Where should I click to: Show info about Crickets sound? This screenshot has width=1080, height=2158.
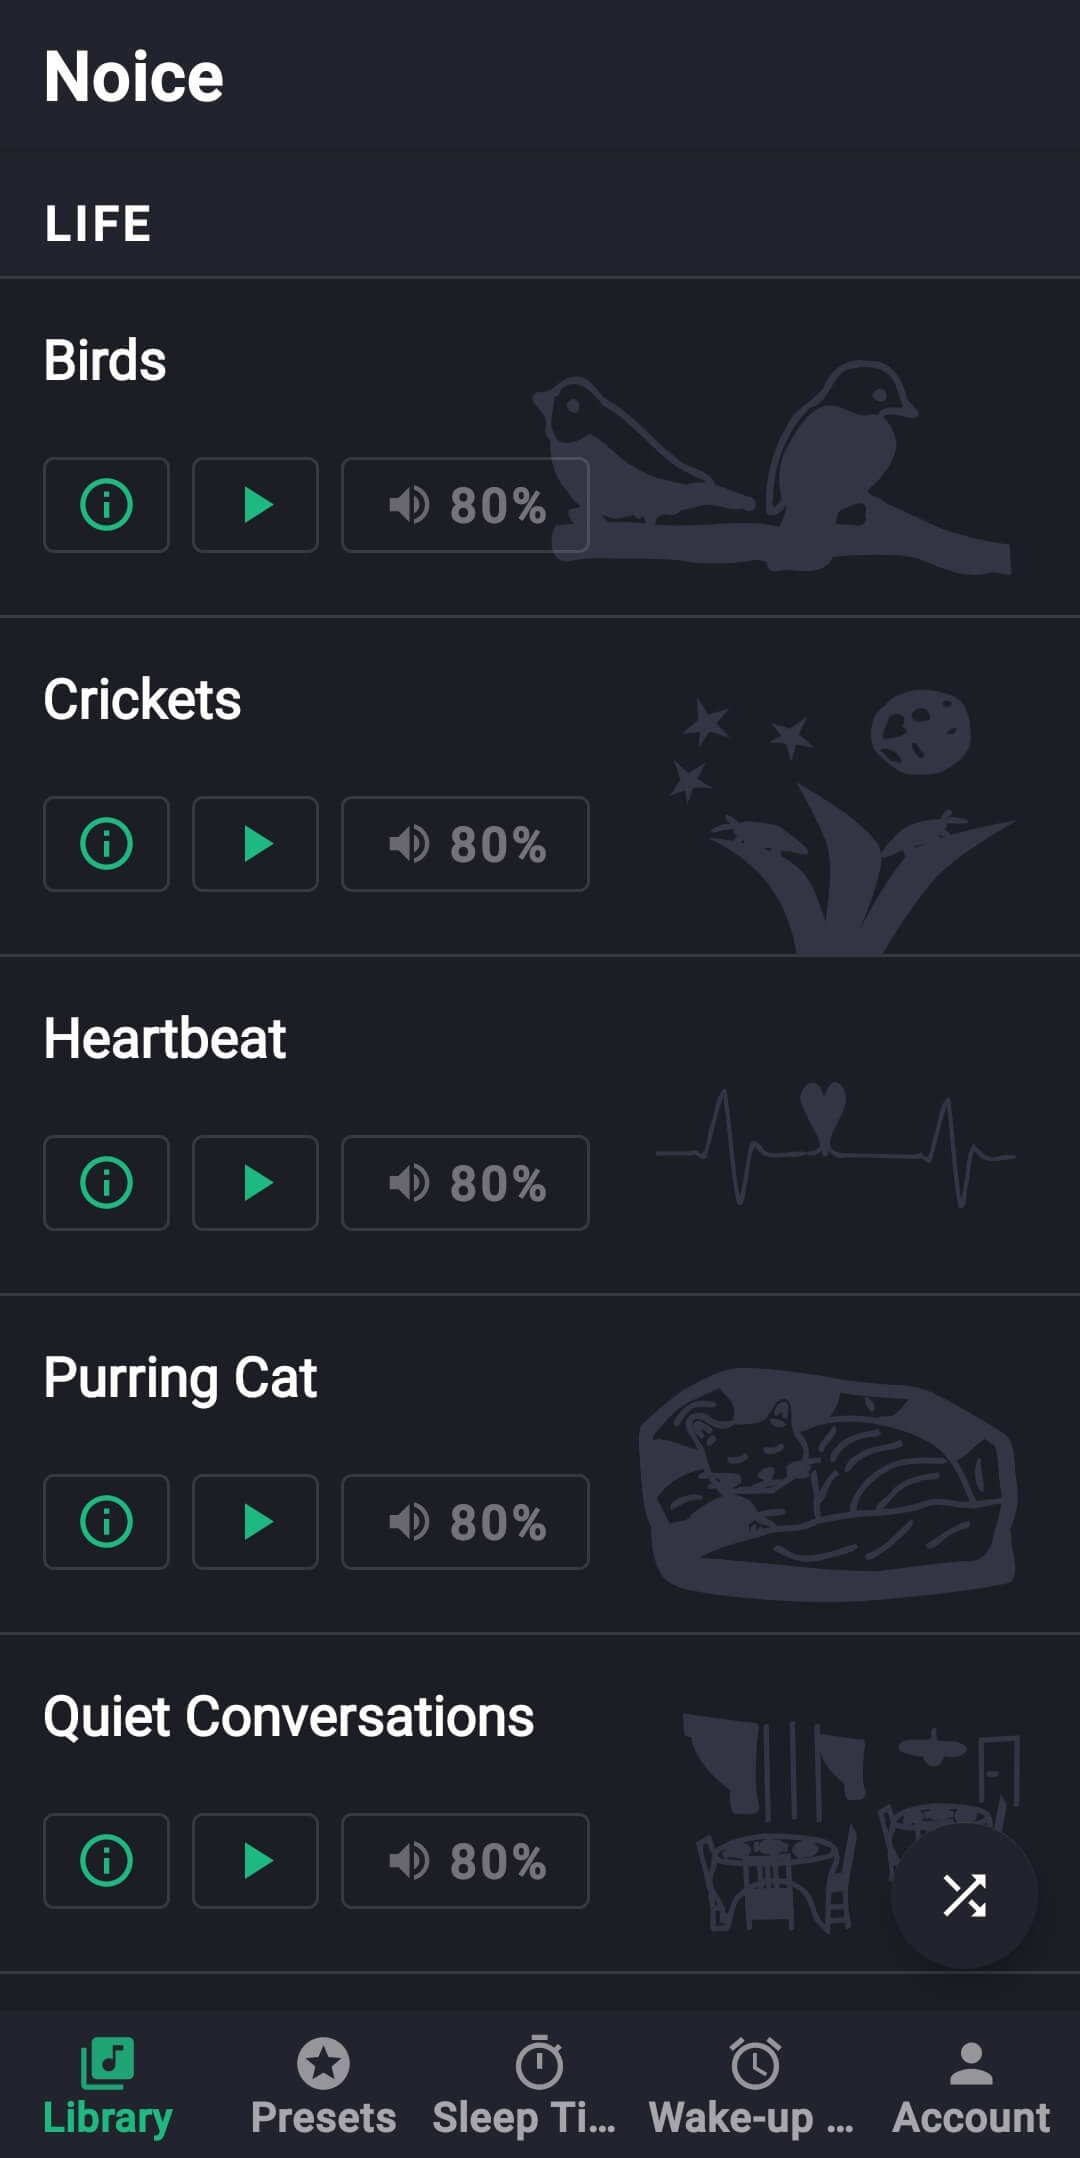pyautogui.click(x=106, y=844)
